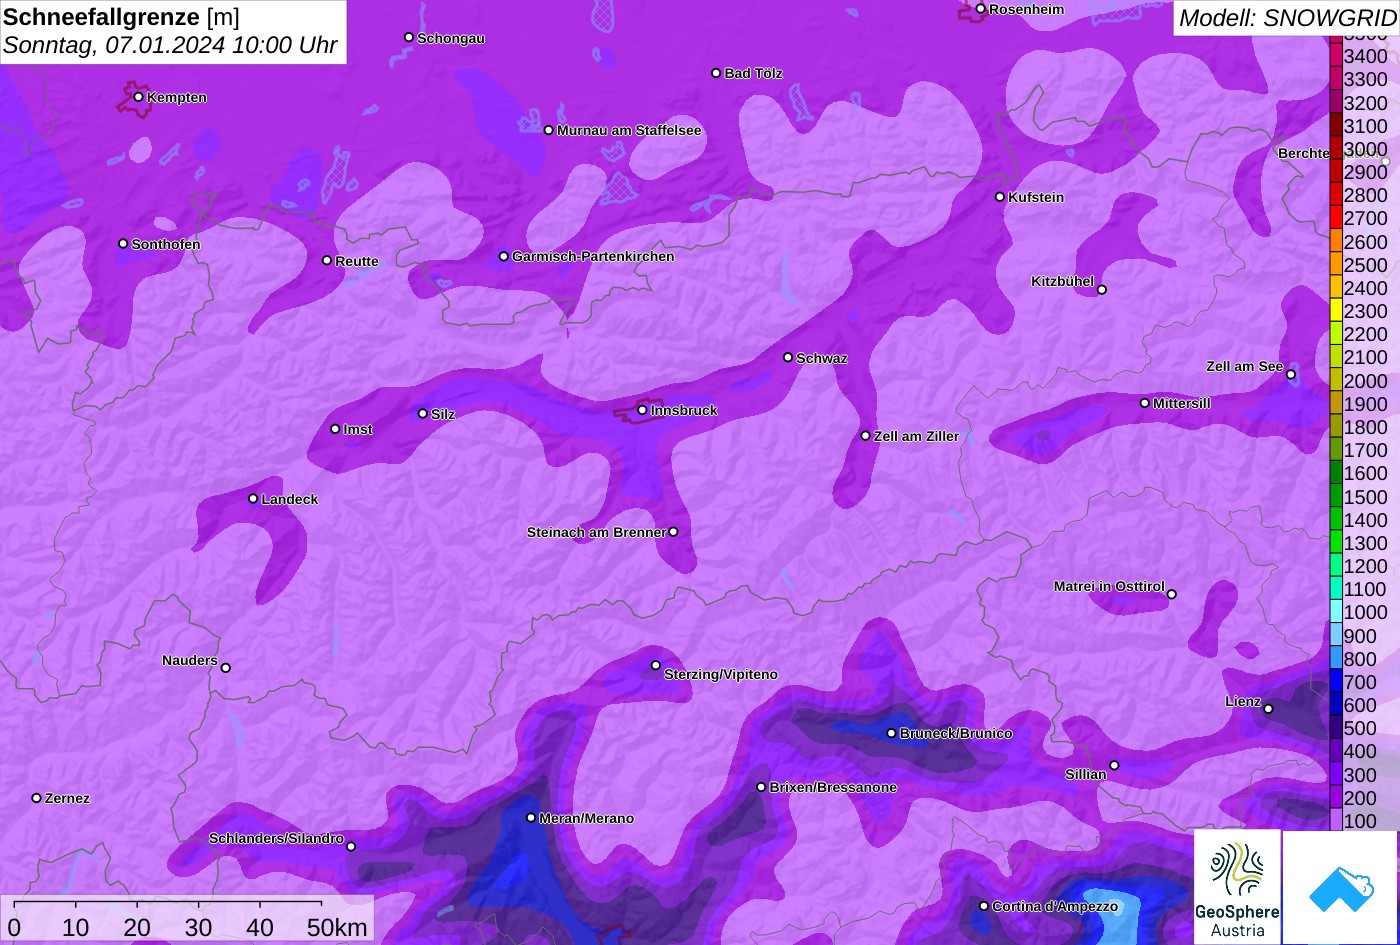Click the Zell am See marker
This screenshot has height=945, width=1400.
1291,375
